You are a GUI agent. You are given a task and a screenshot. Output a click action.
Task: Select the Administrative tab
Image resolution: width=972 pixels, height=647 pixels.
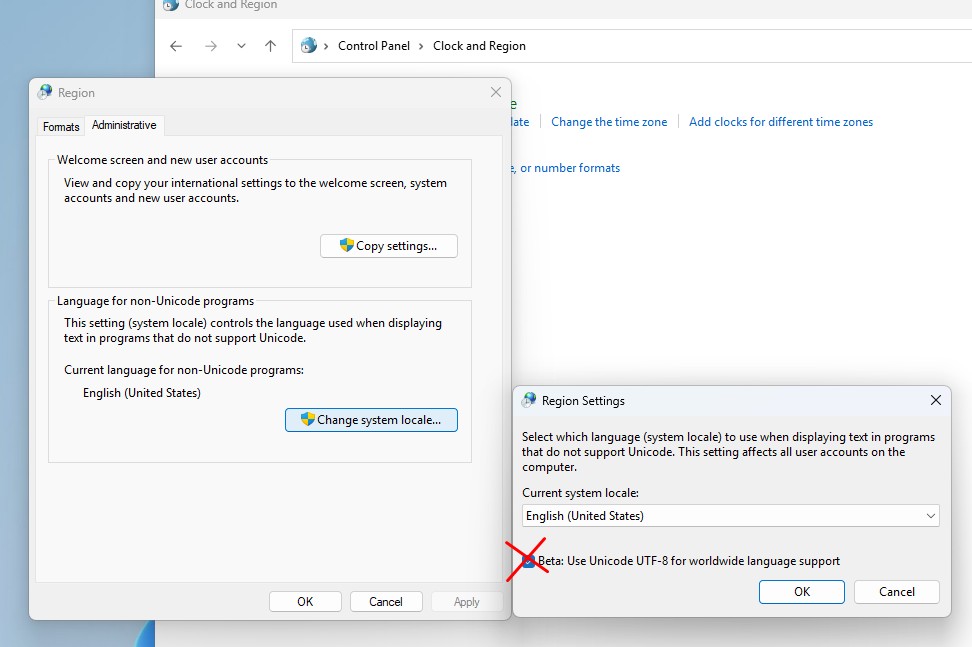tap(124, 126)
